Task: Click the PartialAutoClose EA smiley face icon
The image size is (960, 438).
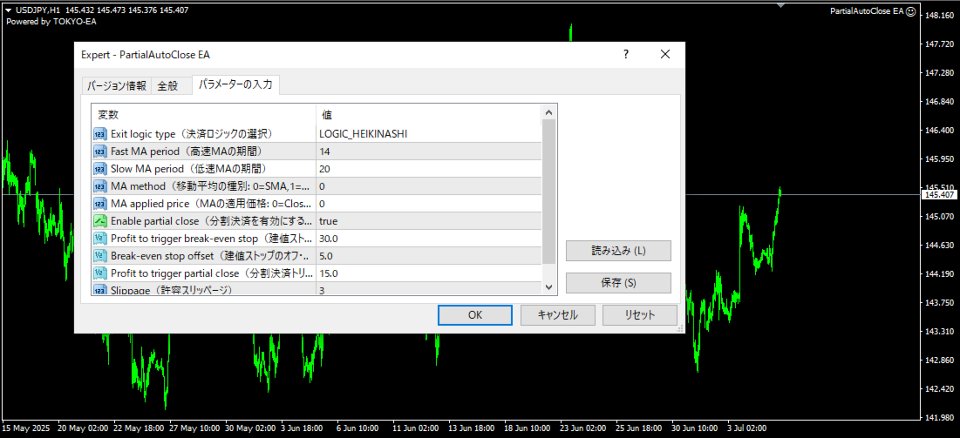Action: pos(911,12)
